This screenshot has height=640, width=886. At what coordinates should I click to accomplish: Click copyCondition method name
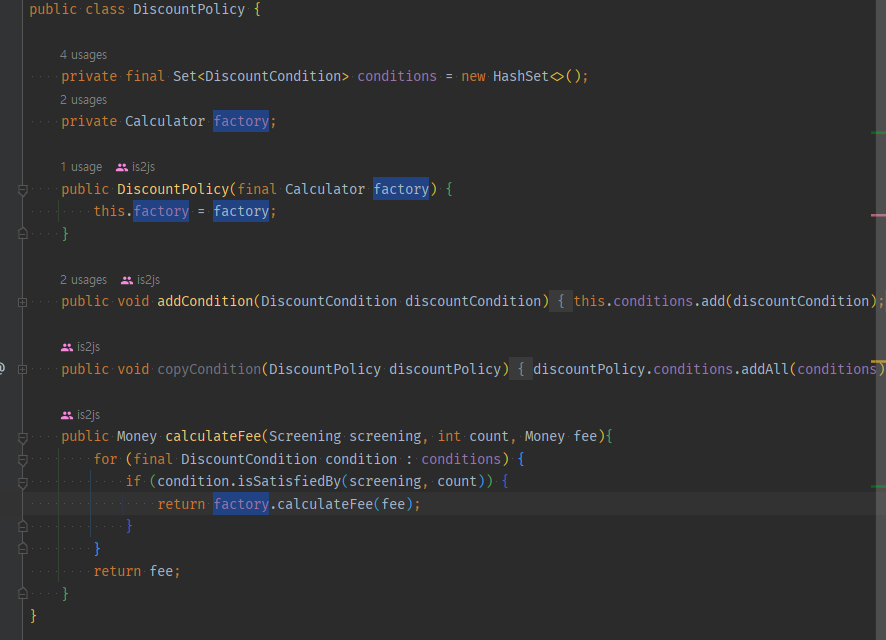pyautogui.click(x=209, y=369)
